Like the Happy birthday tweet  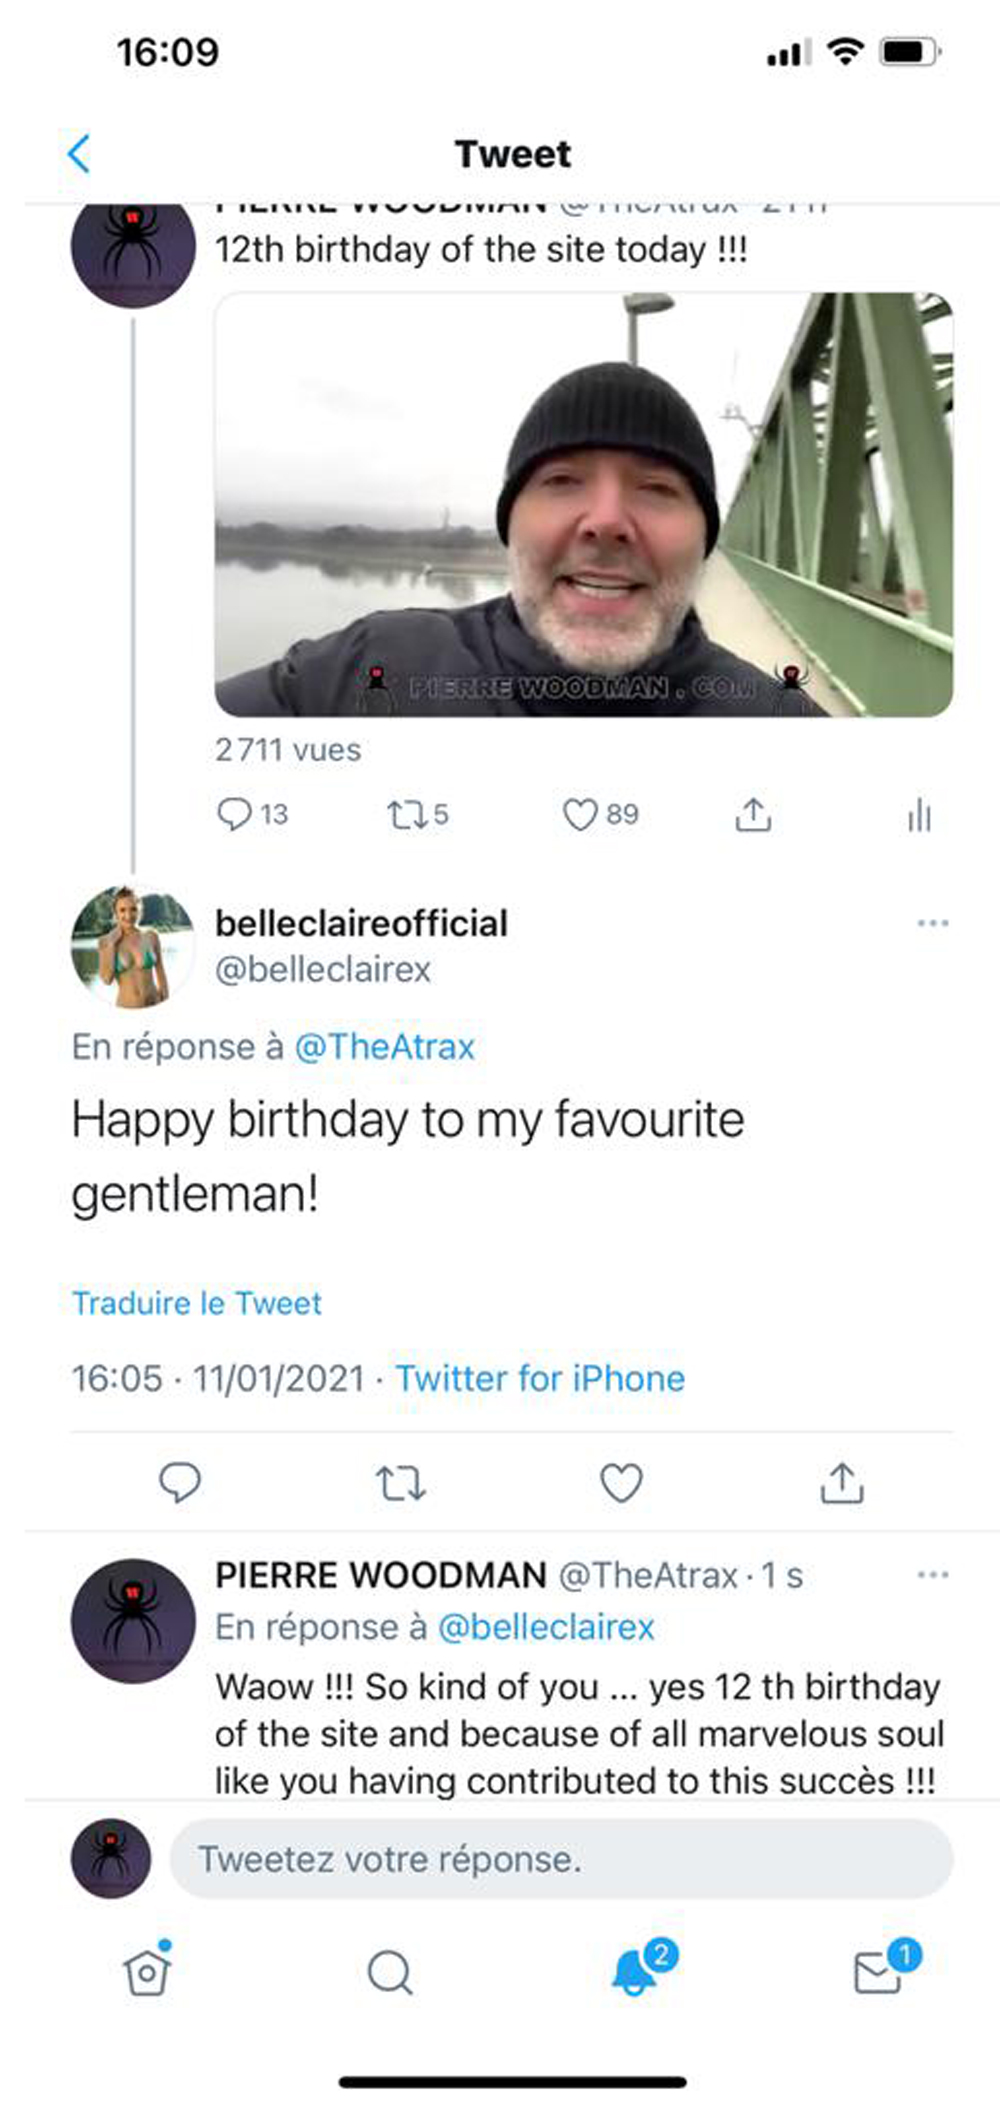click(621, 1482)
